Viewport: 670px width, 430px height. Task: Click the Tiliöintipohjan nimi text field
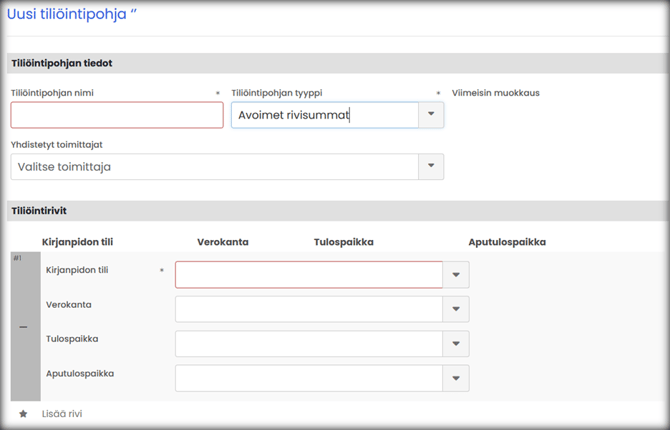coord(117,115)
